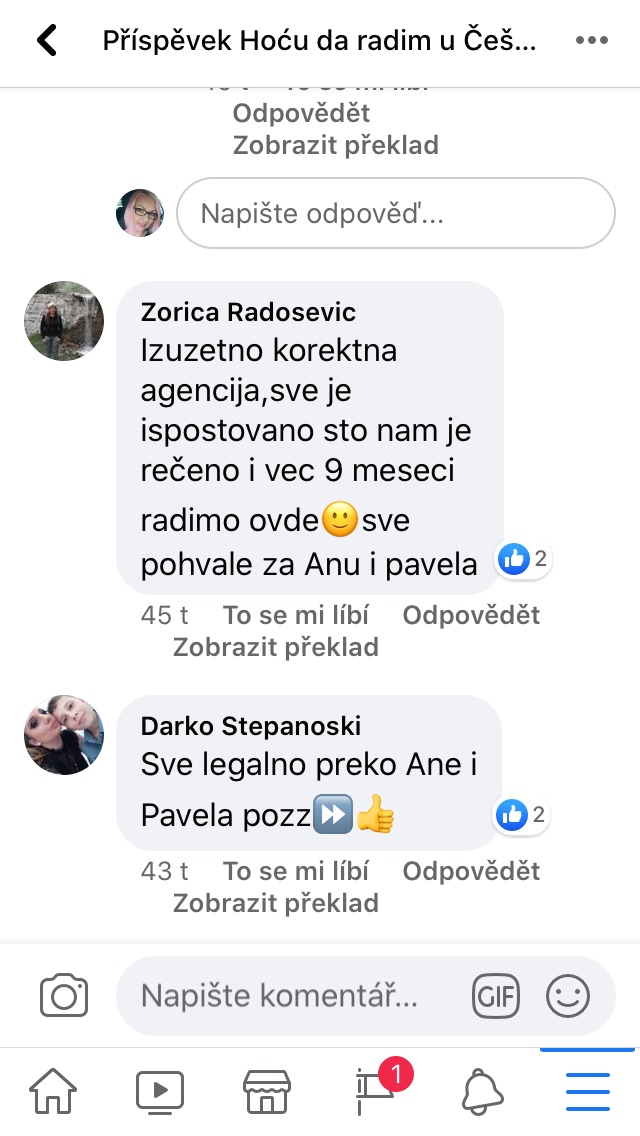Show translation of Darko Stepanoski's comment
640x1136 pixels.
tap(275, 903)
